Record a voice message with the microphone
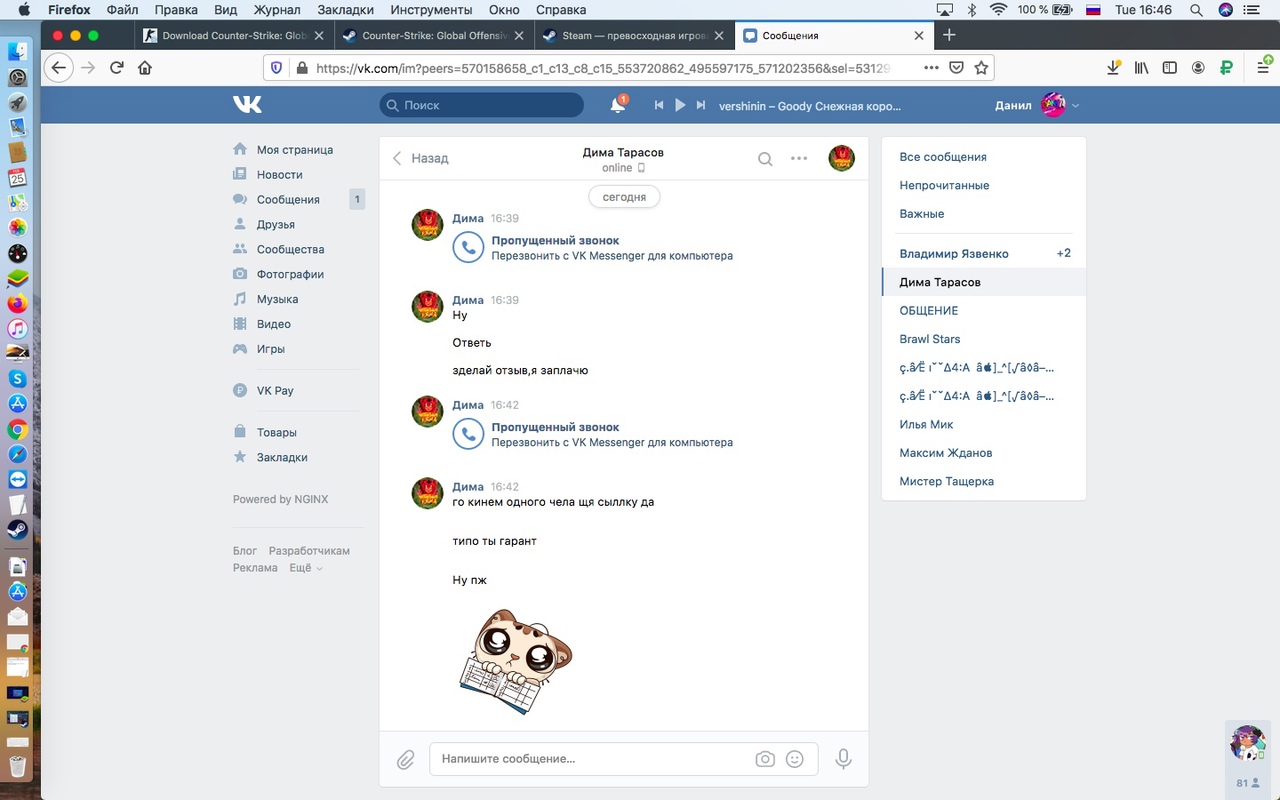This screenshot has width=1280, height=800. pos(843,759)
